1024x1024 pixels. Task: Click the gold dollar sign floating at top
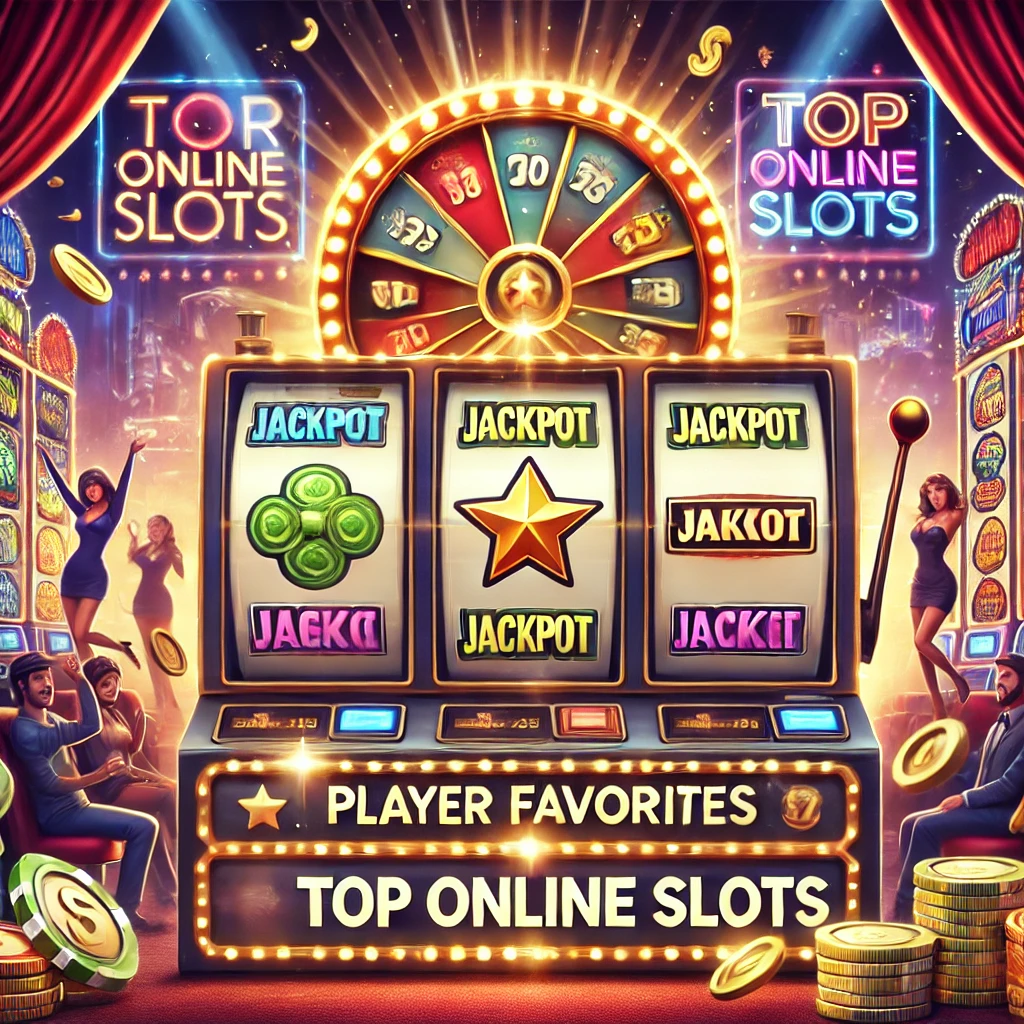coord(710,51)
